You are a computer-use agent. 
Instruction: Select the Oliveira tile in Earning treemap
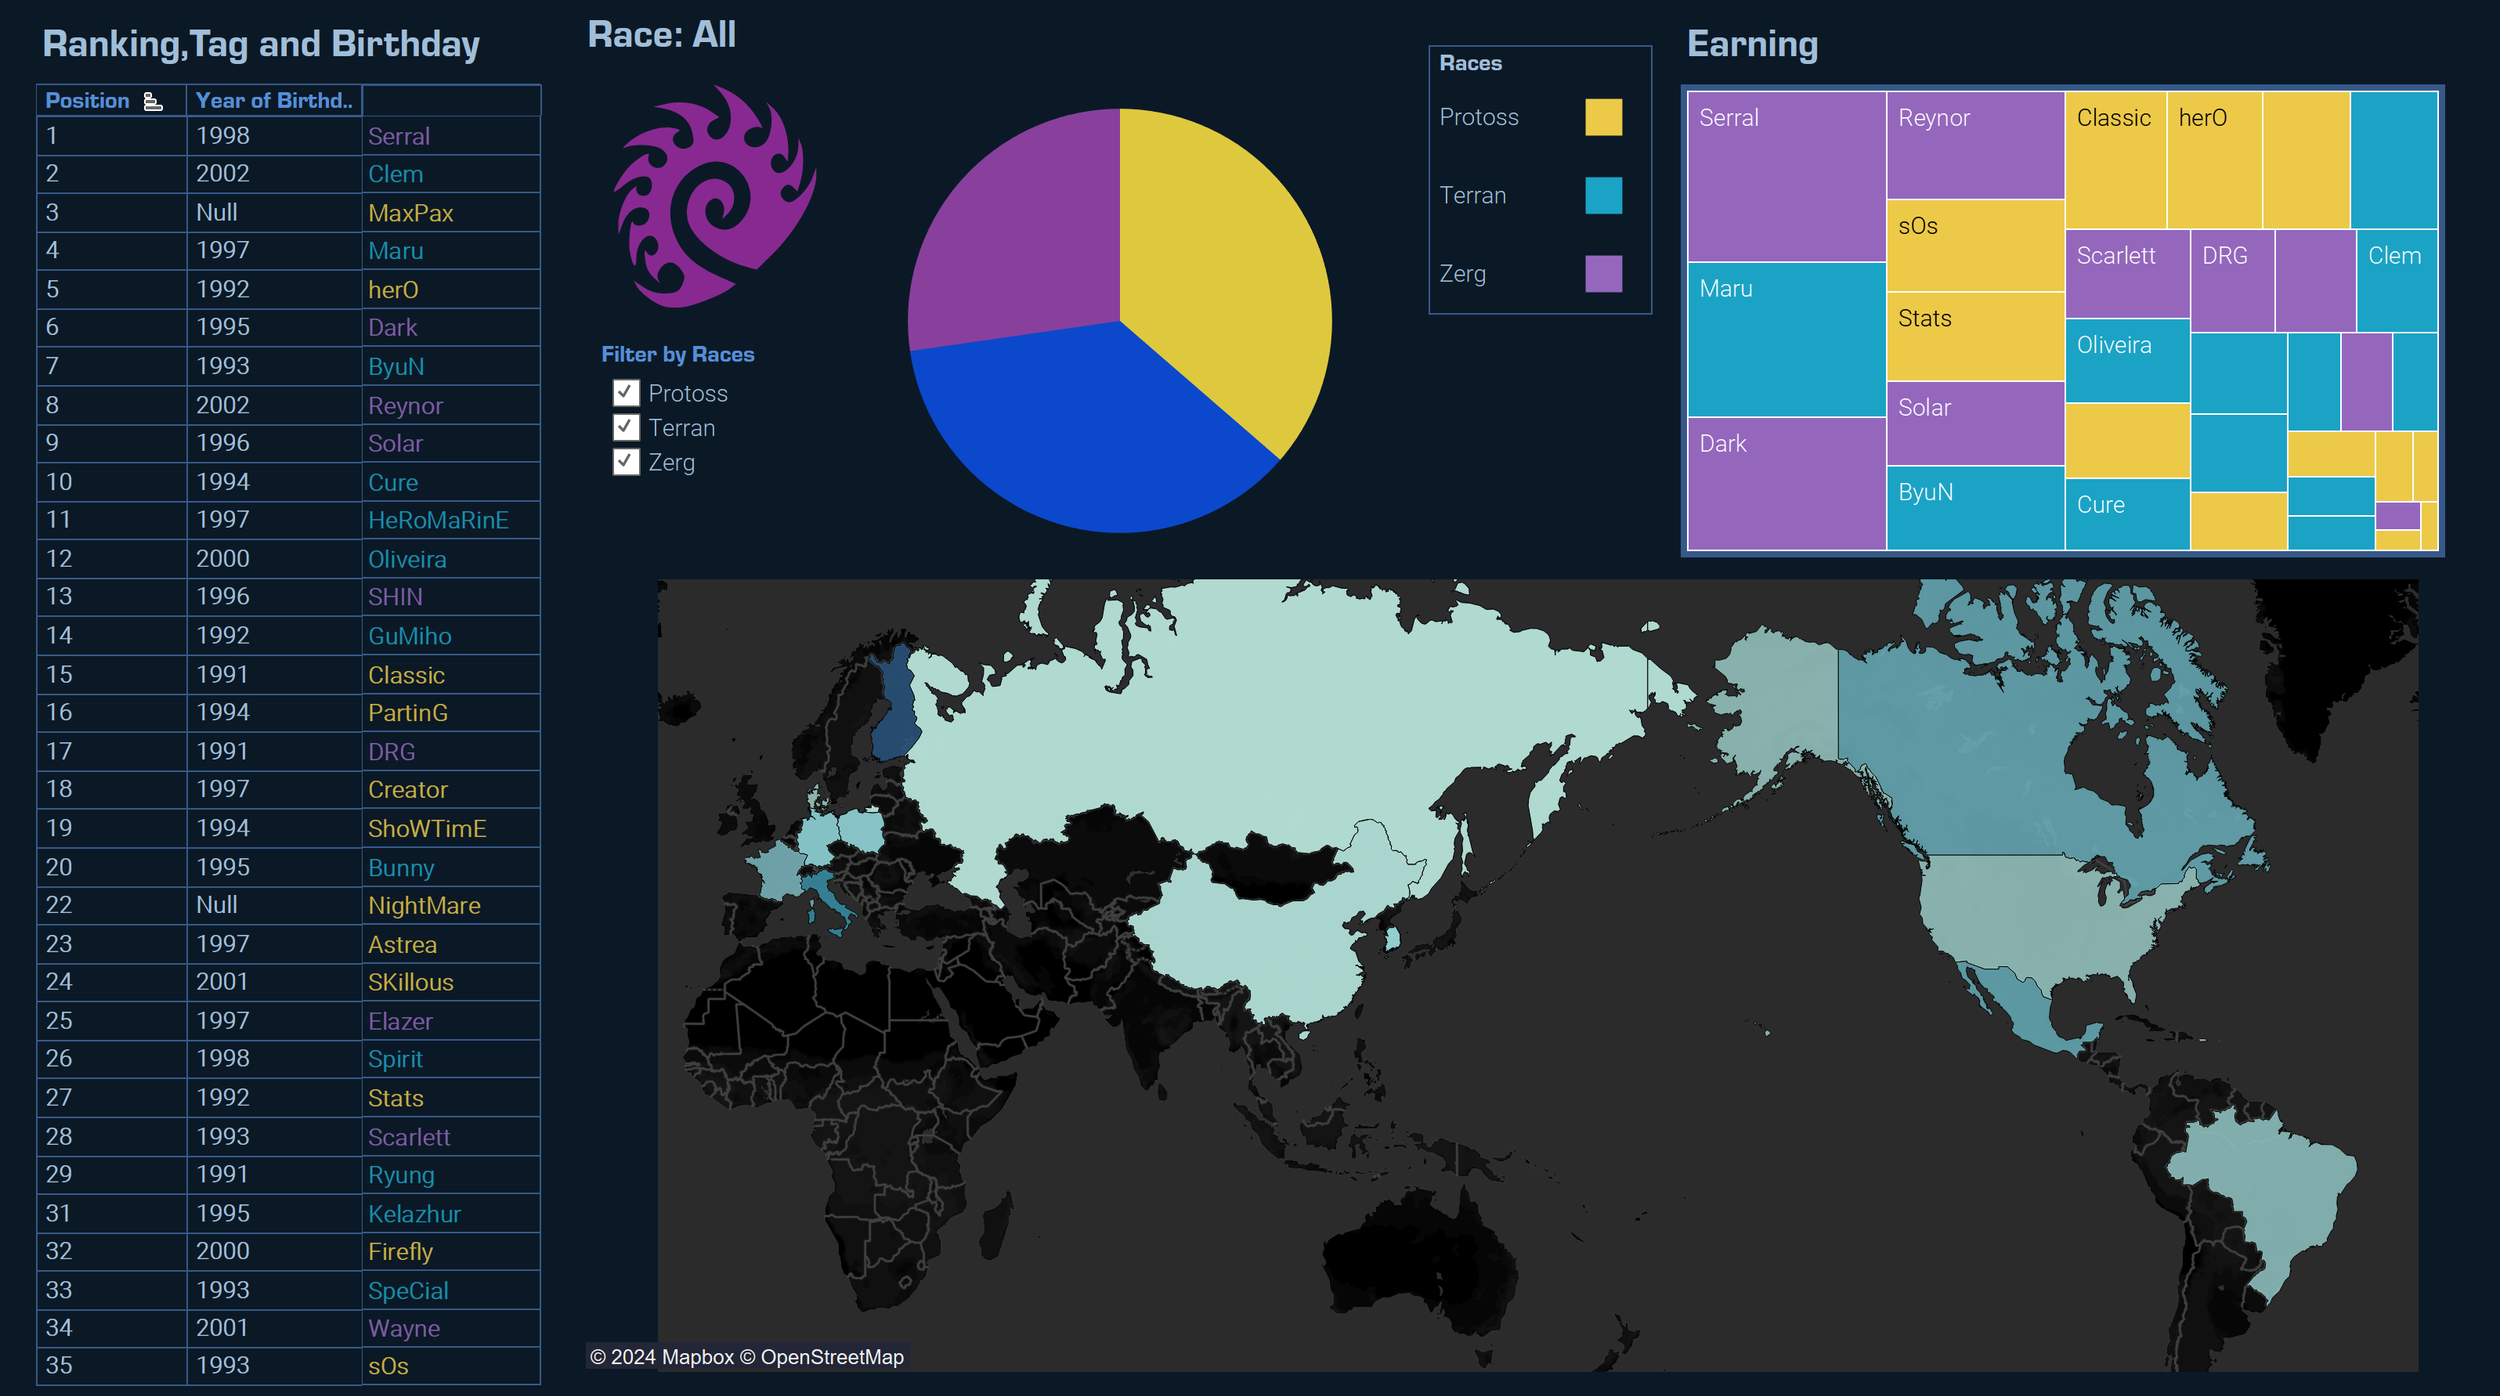pyautogui.click(x=2127, y=361)
